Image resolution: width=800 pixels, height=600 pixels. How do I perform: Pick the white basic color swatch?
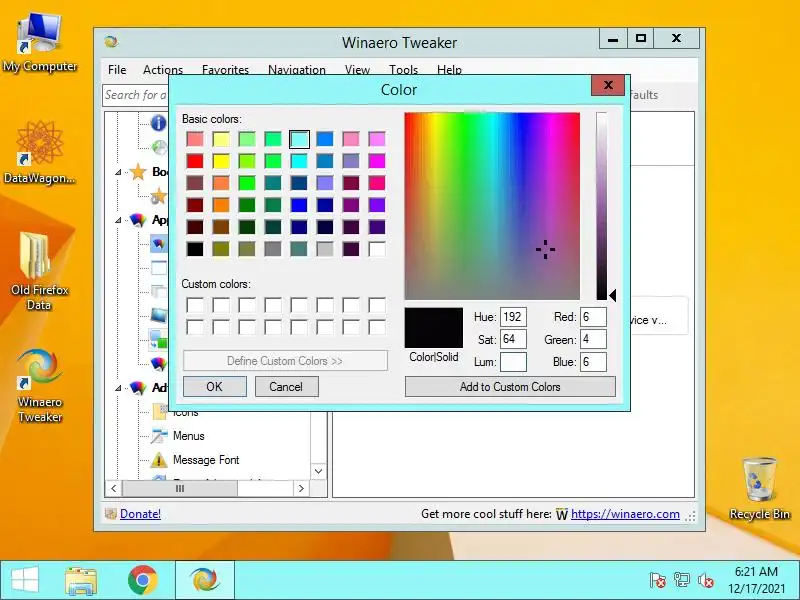pos(377,249)
